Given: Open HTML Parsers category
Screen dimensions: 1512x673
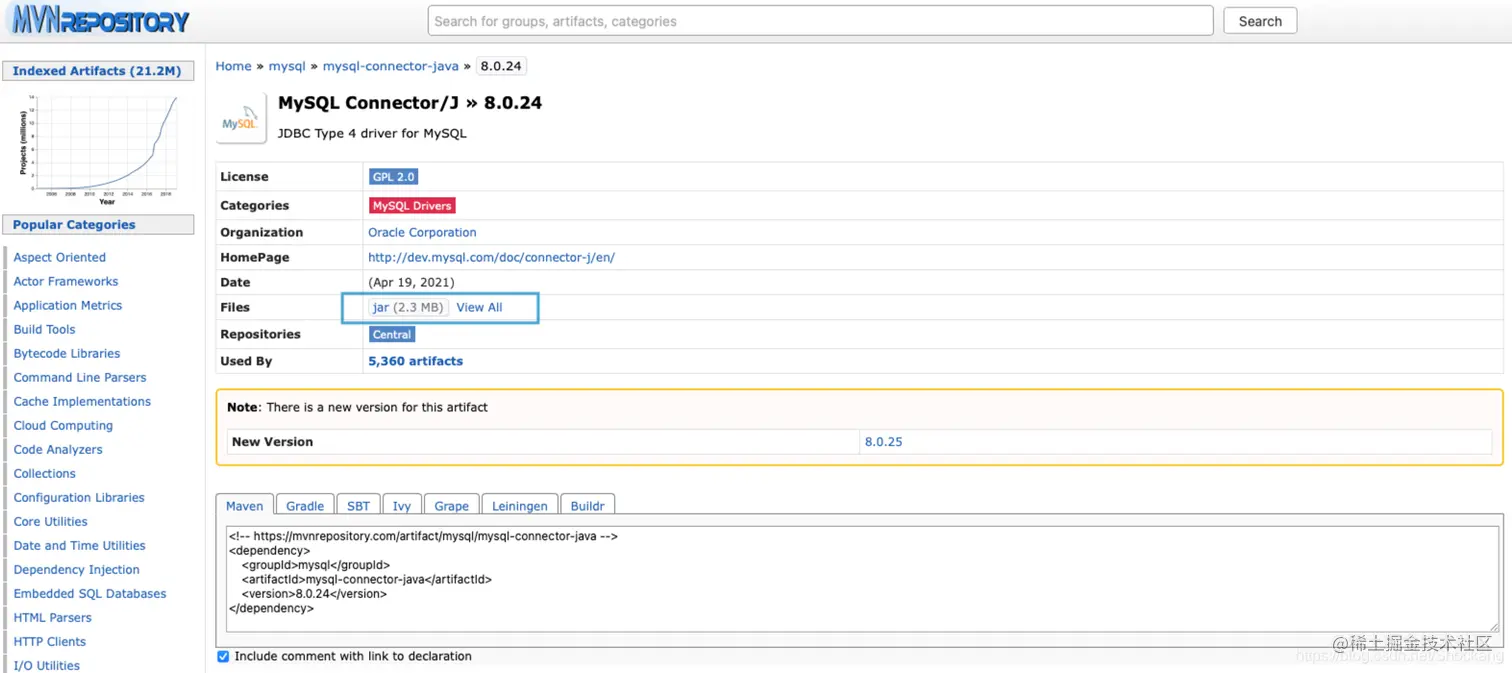Looking at the screenshot, I should point(52,617).
